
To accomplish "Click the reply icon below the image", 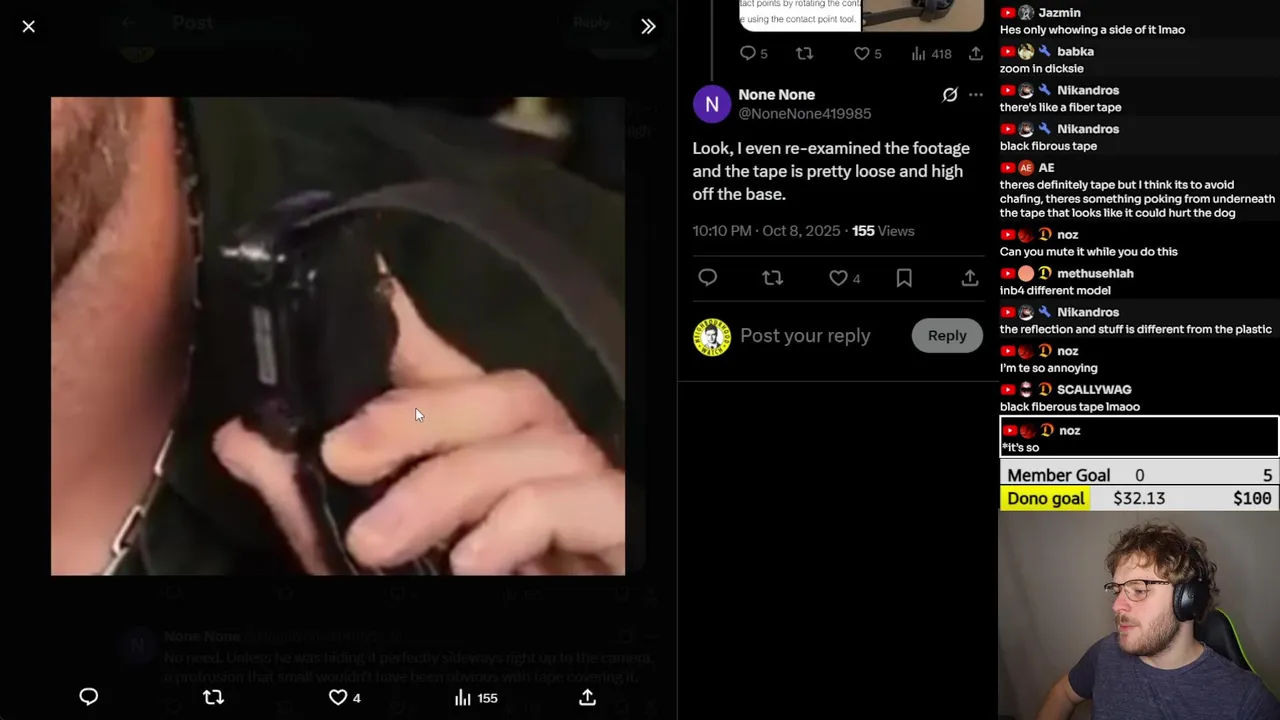I will pyautogui.click(x=89, y=697).
